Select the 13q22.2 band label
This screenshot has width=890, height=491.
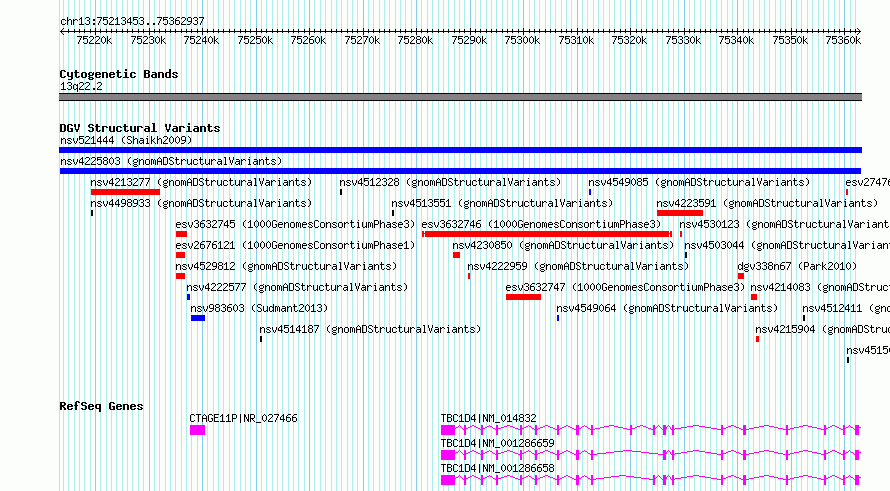pos(81,86)
